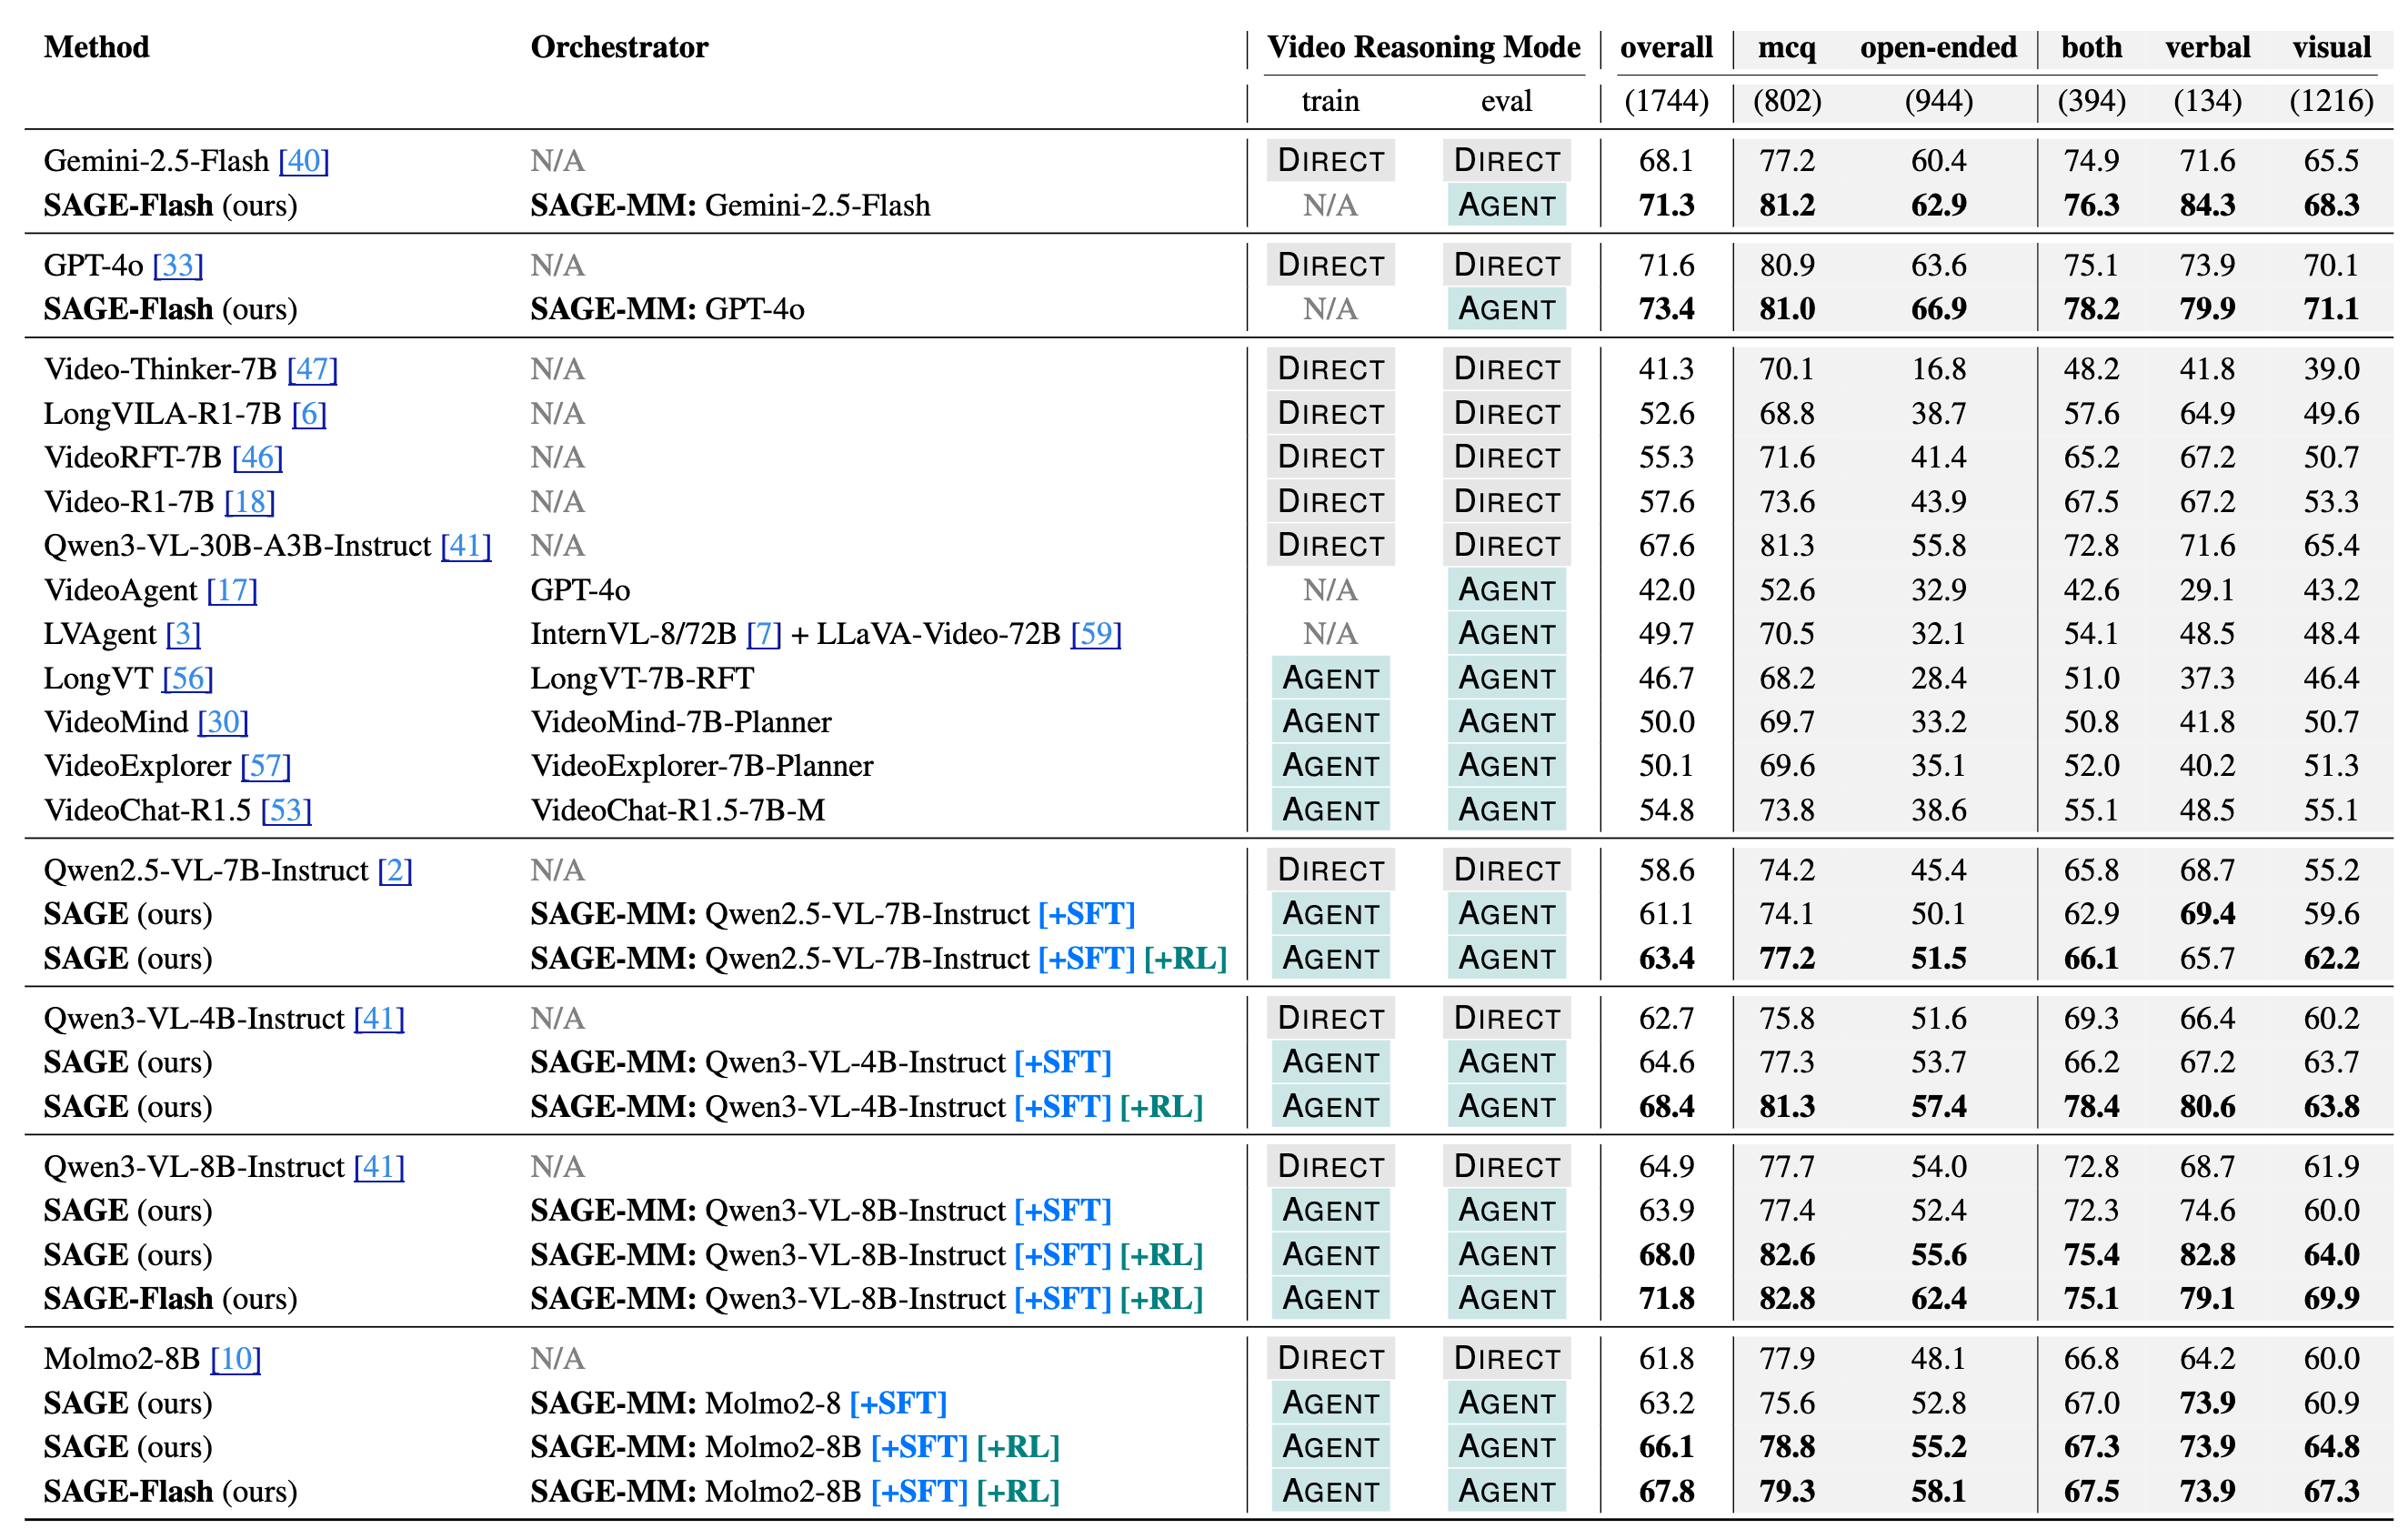Screen dimensions: 2408x1539
Task: Open citation 57 for VideoExplorer
Action: pyautogui.click(x=266, y=766)
